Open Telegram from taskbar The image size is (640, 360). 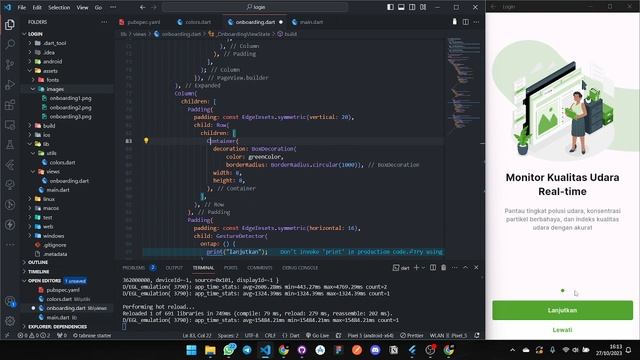(x=247, y=350)
